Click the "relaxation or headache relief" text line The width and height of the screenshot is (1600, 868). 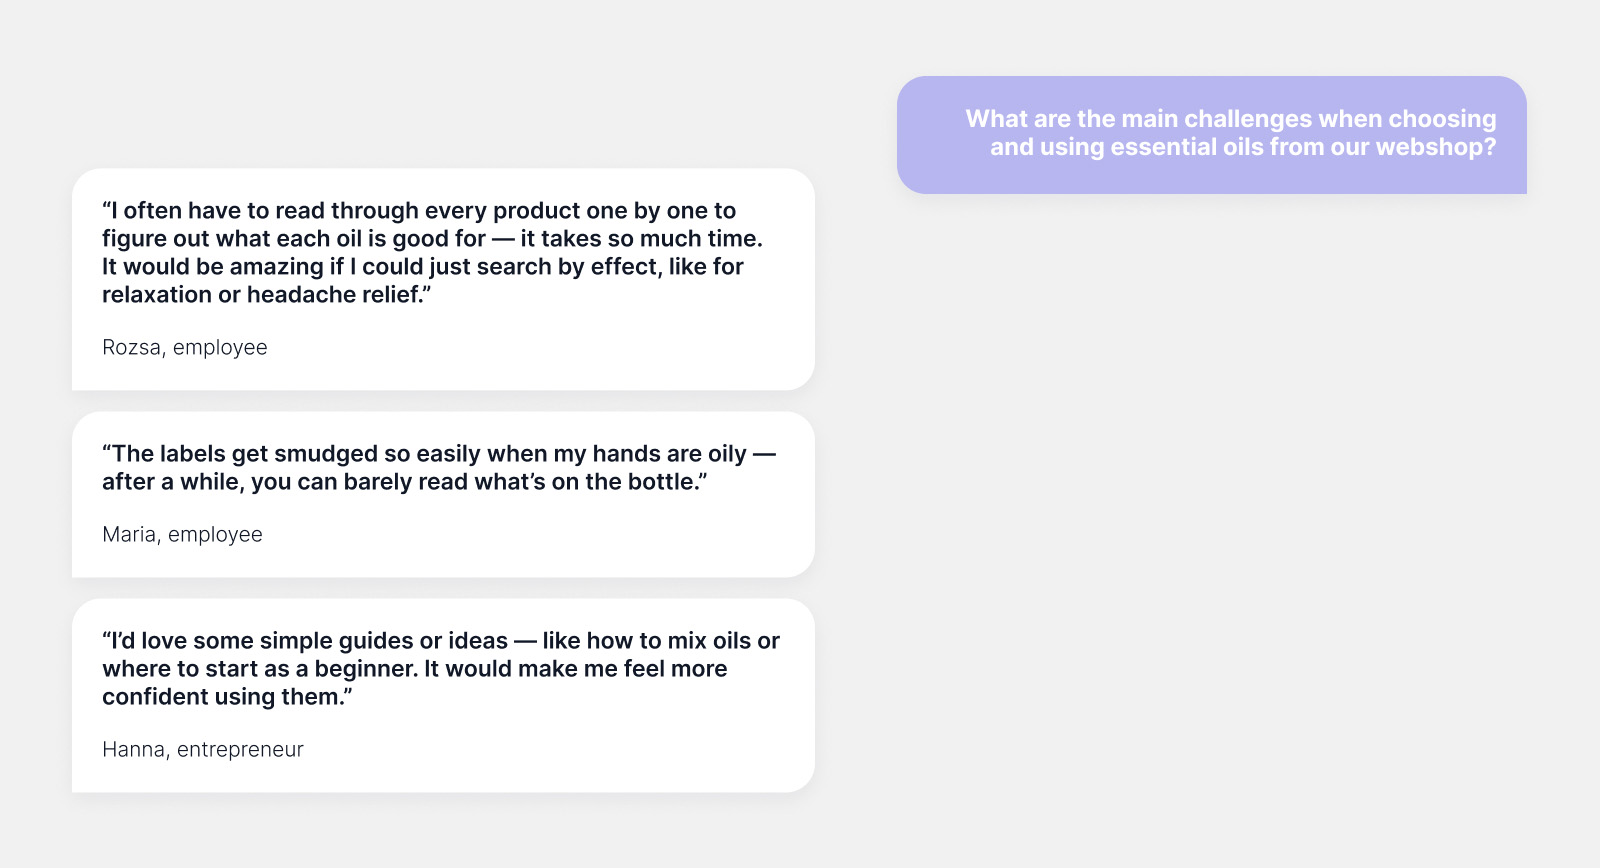click(266, 295)
